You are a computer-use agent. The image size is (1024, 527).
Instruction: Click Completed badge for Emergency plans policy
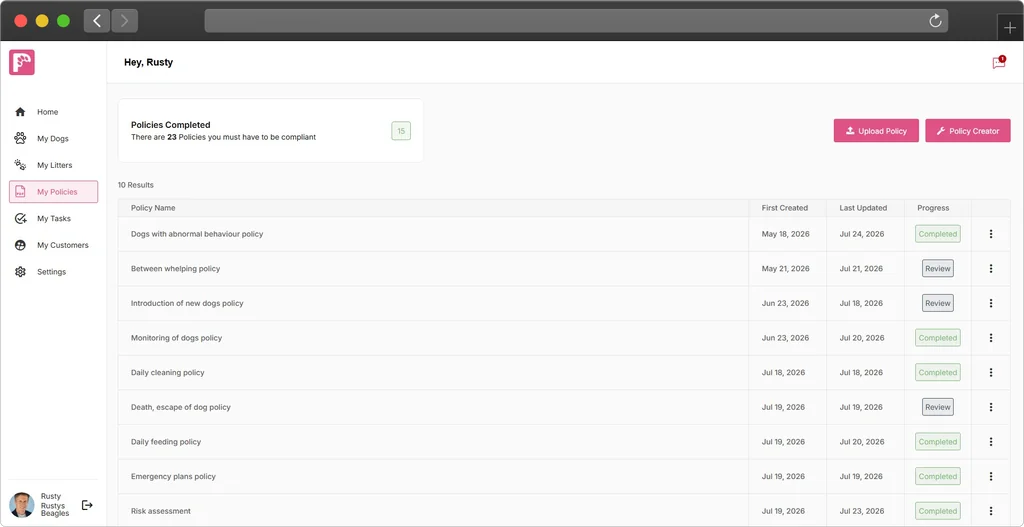tap(938, 476)
